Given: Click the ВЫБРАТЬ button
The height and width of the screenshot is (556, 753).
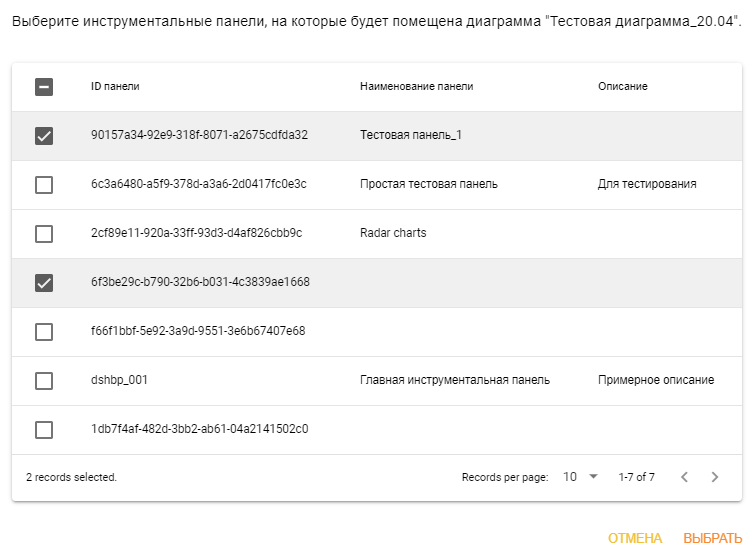Looking at the screenshot, I should 713,538.
